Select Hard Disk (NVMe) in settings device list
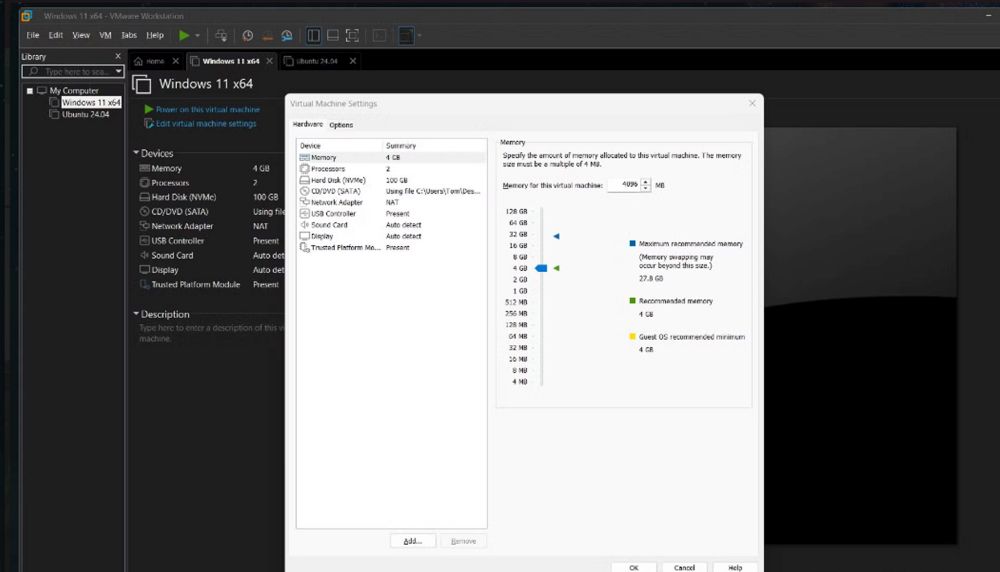Viewport: 1000px width, 572px height. 338,180
